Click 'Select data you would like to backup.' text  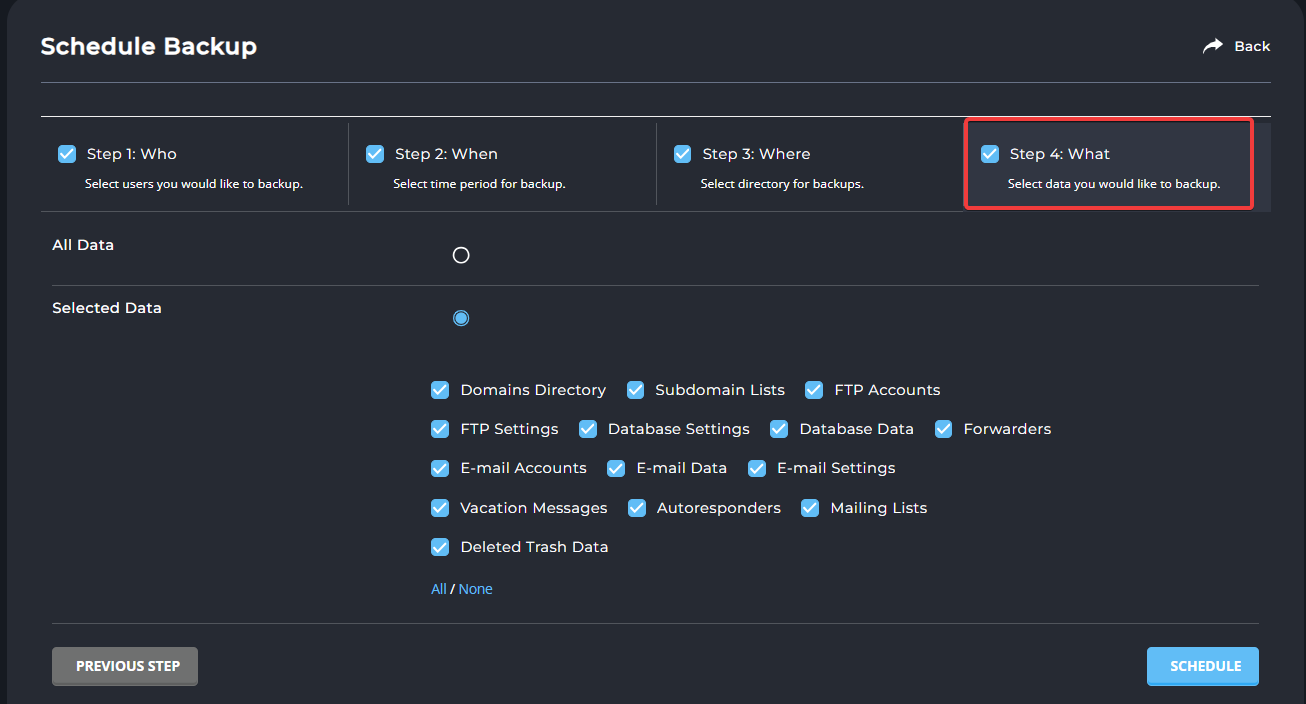click(1114, 184)
